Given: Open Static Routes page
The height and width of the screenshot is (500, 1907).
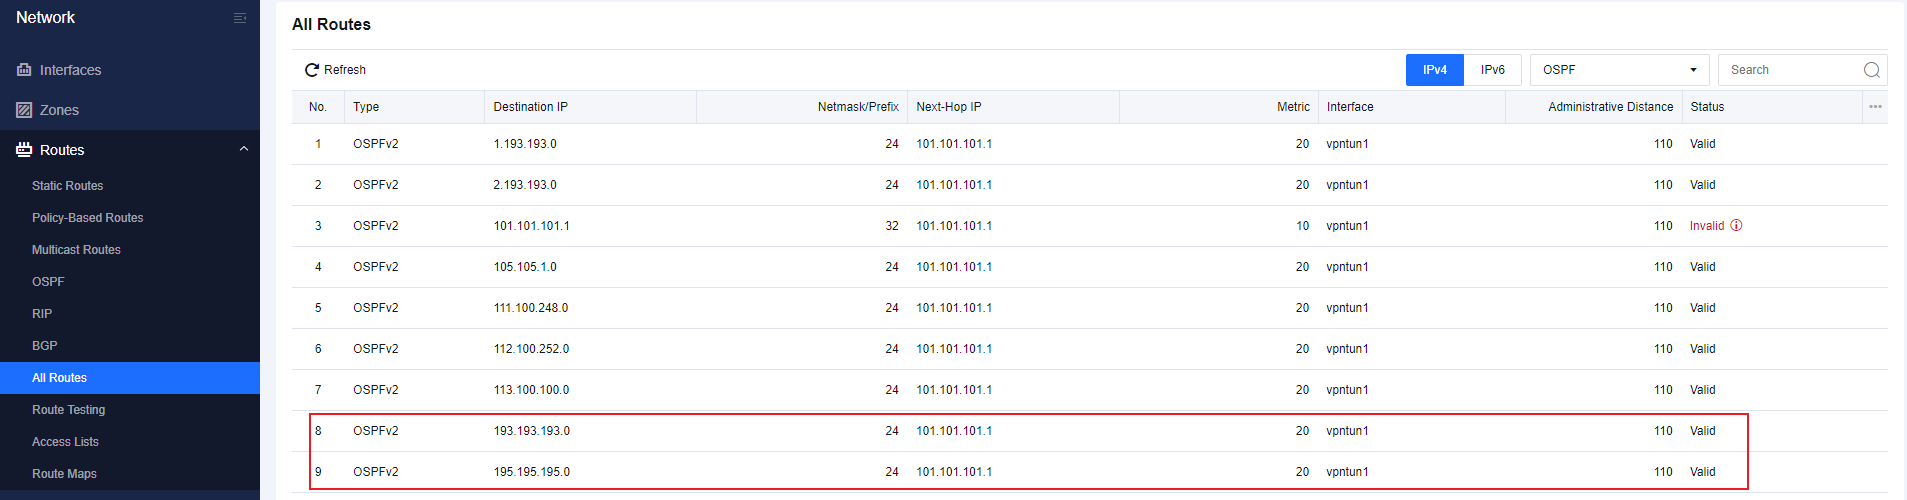Looking at the screenshot, I should 68,186.
